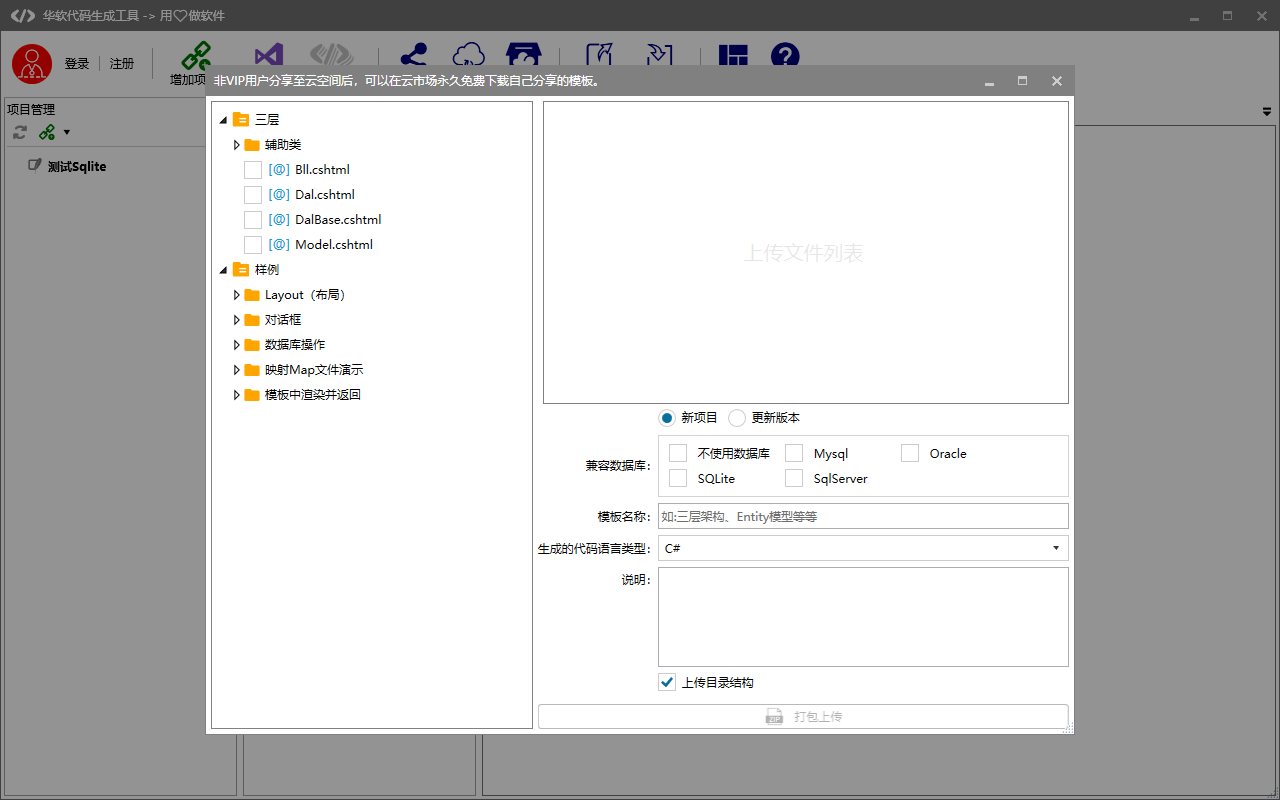Check the 不使用数据库 checkbox
Screen dimensions: 1280x800
(x=678, y=453)
